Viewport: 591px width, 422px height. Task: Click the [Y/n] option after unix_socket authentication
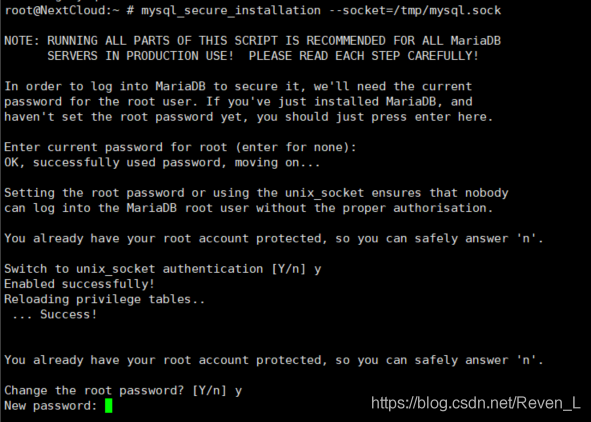click(288, 269)
